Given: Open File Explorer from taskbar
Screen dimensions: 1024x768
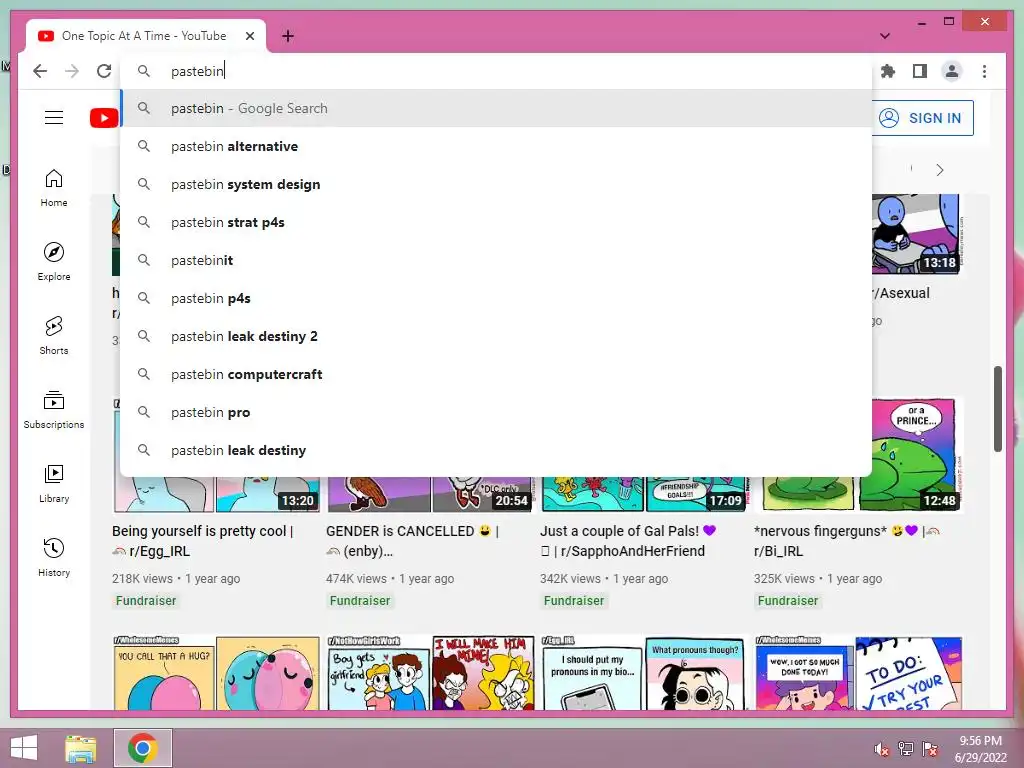Looking at the screenshot, I should (x=80, y=748).
